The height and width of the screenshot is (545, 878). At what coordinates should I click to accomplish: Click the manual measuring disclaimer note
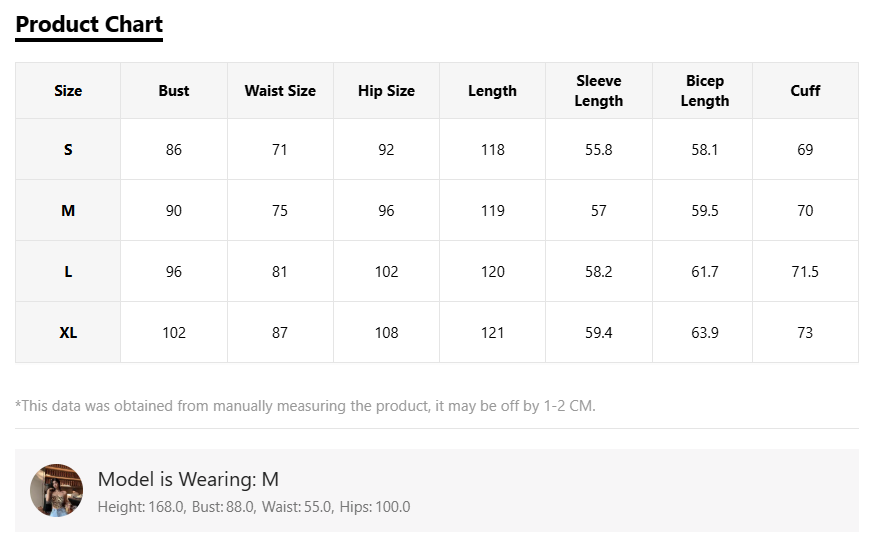(x=305, y=406)
